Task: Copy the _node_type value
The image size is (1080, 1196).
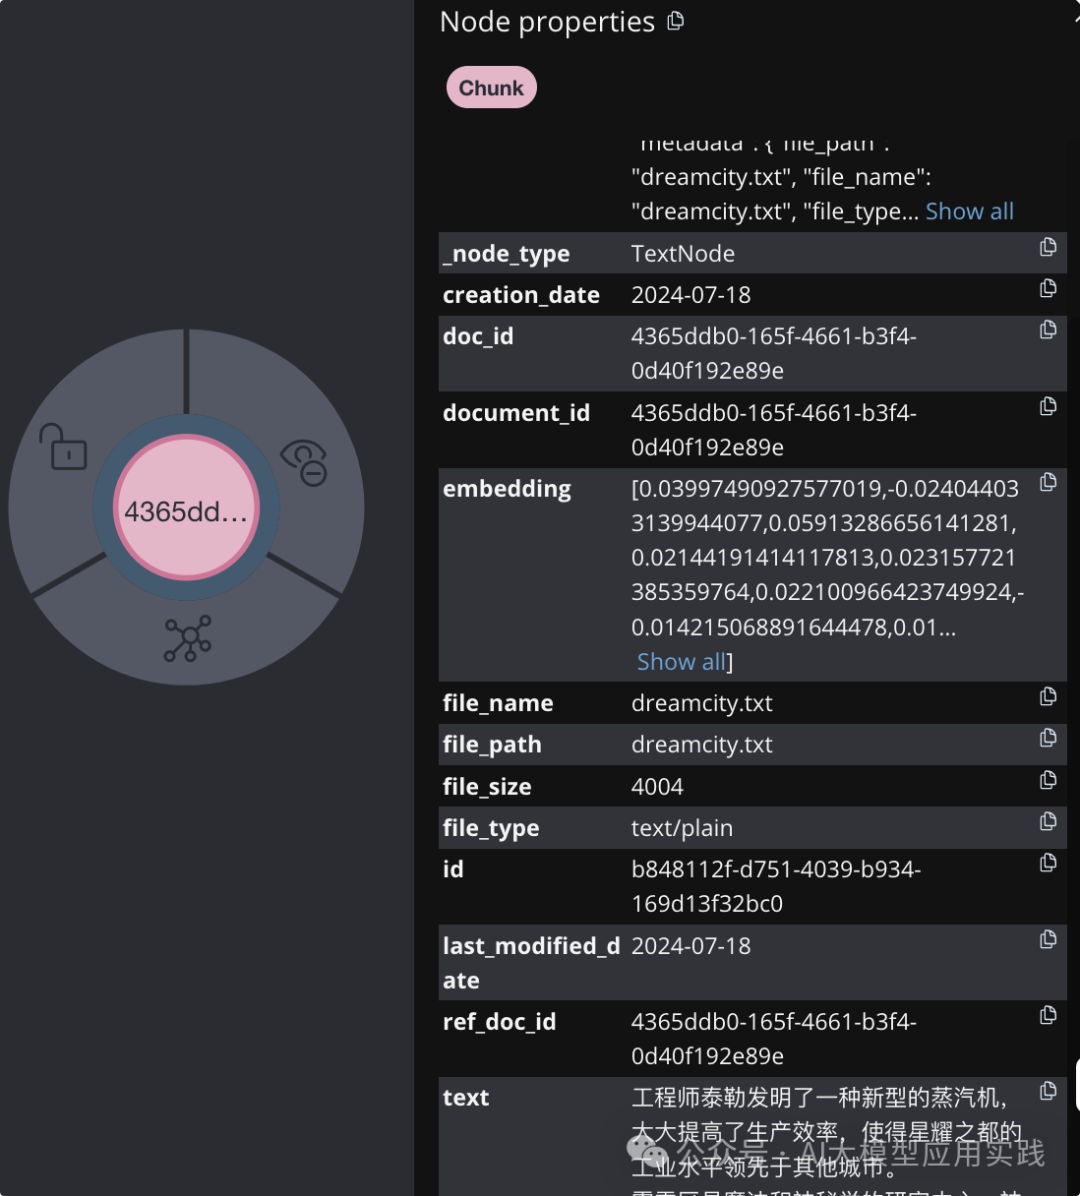Action: (x=1048, y=247)
